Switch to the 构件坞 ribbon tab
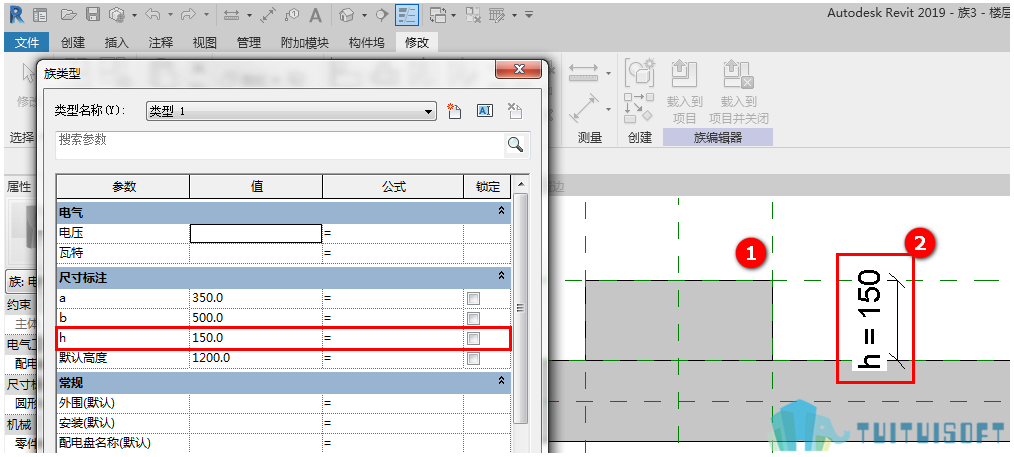 coord(367,43)
